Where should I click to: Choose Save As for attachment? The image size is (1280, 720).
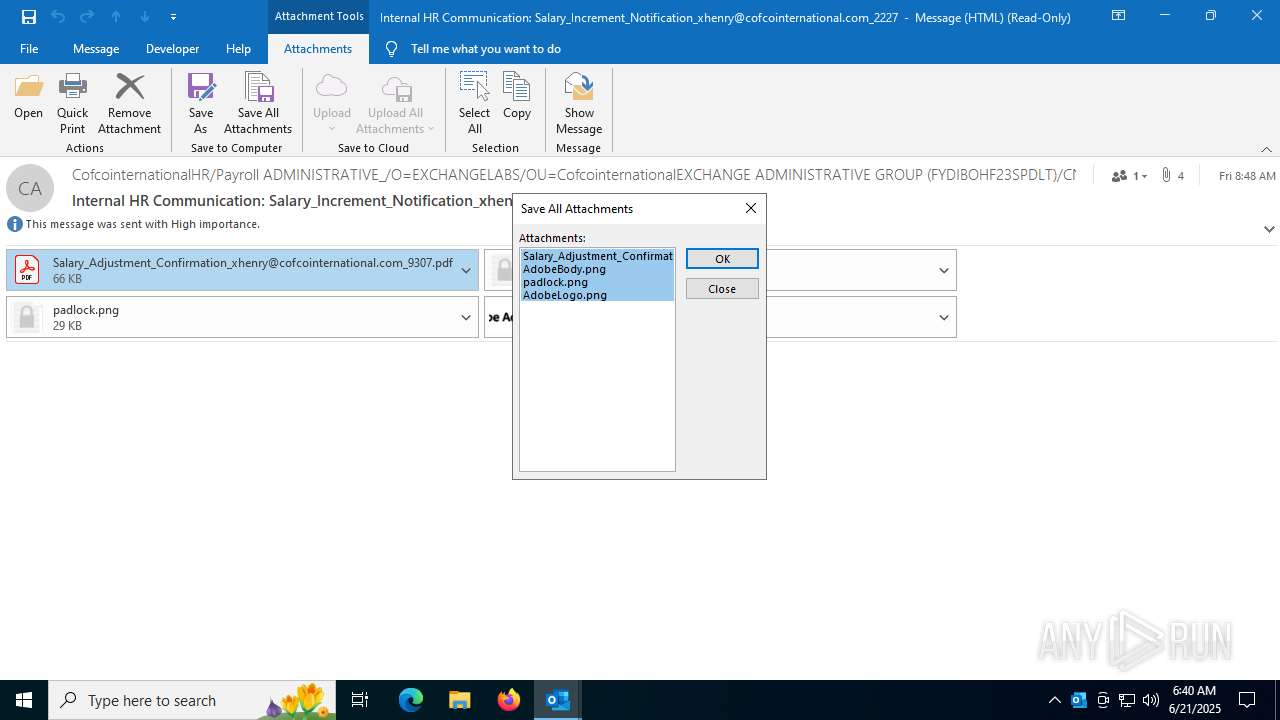200,103
